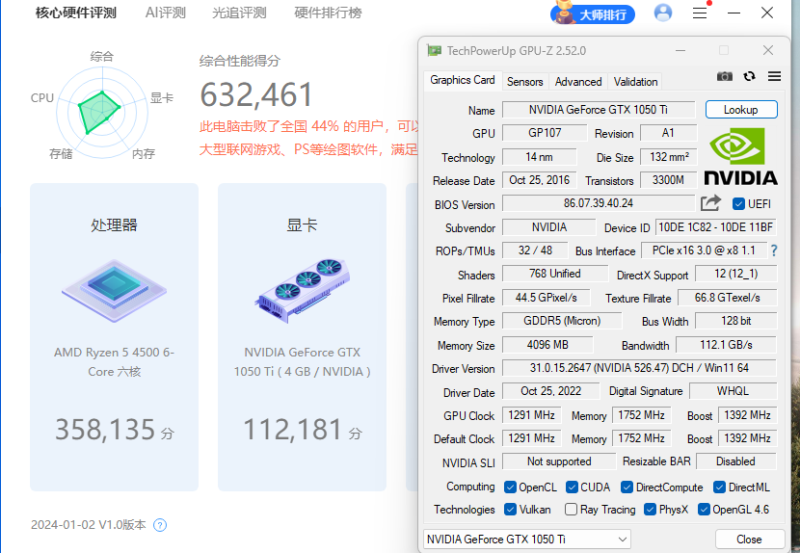
Task: Click the Resizable BAR Disabled value
Action: pos(735,461)
